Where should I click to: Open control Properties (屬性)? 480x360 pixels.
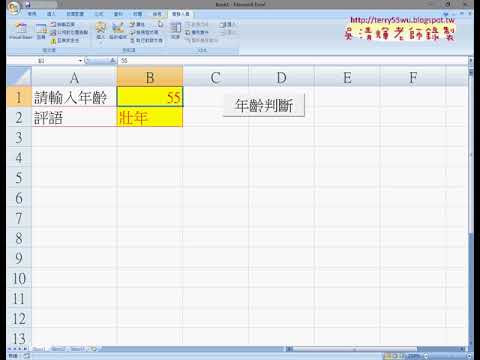[x=137, y=24]
